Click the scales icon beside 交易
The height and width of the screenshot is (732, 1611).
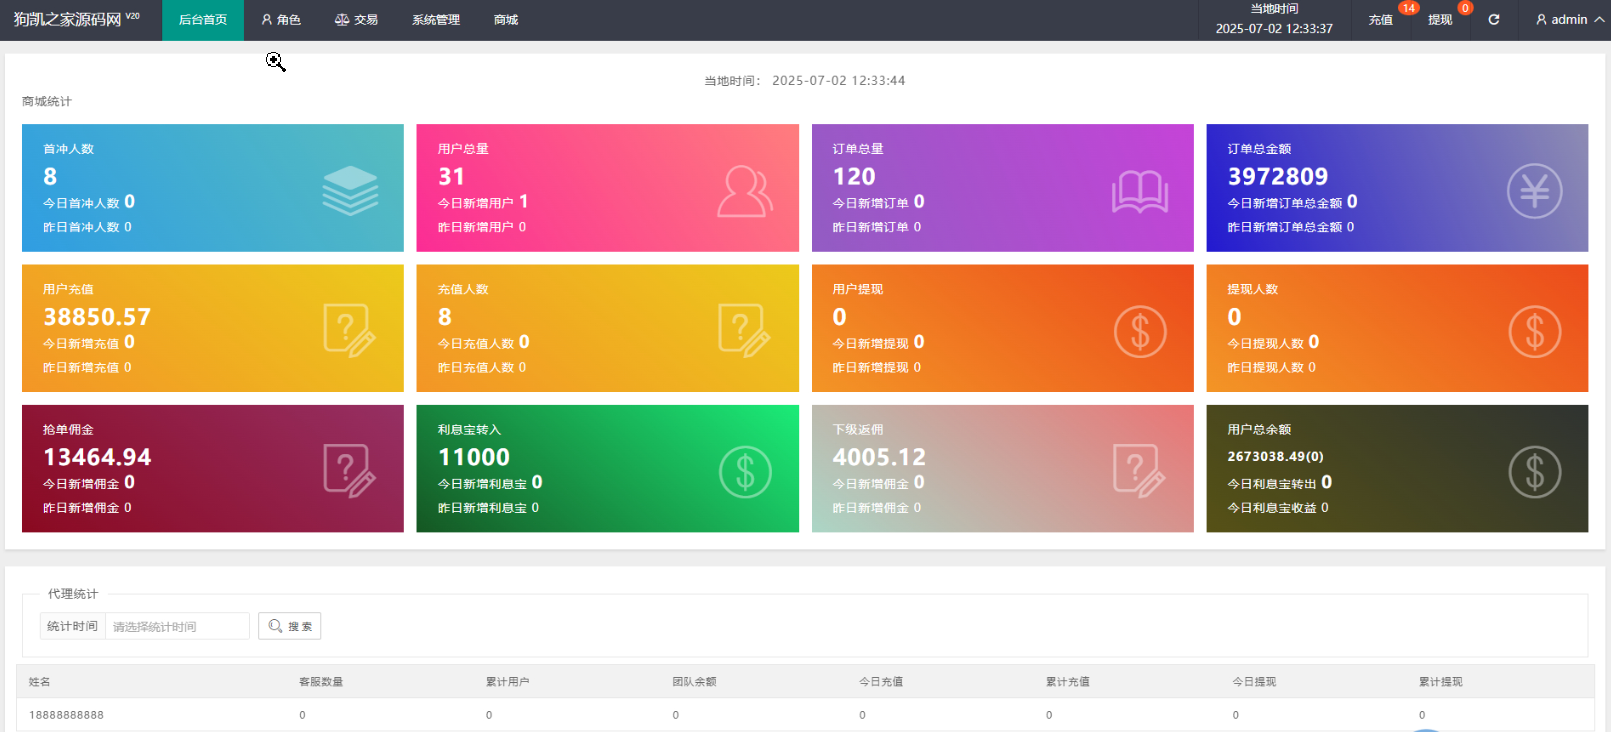[342, 20]
